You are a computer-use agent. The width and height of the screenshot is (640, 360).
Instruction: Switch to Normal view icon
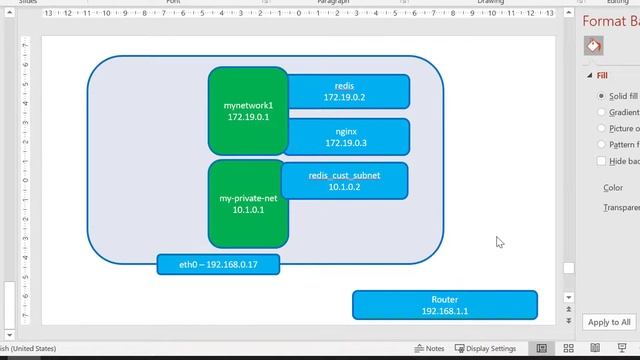point(542,348)
